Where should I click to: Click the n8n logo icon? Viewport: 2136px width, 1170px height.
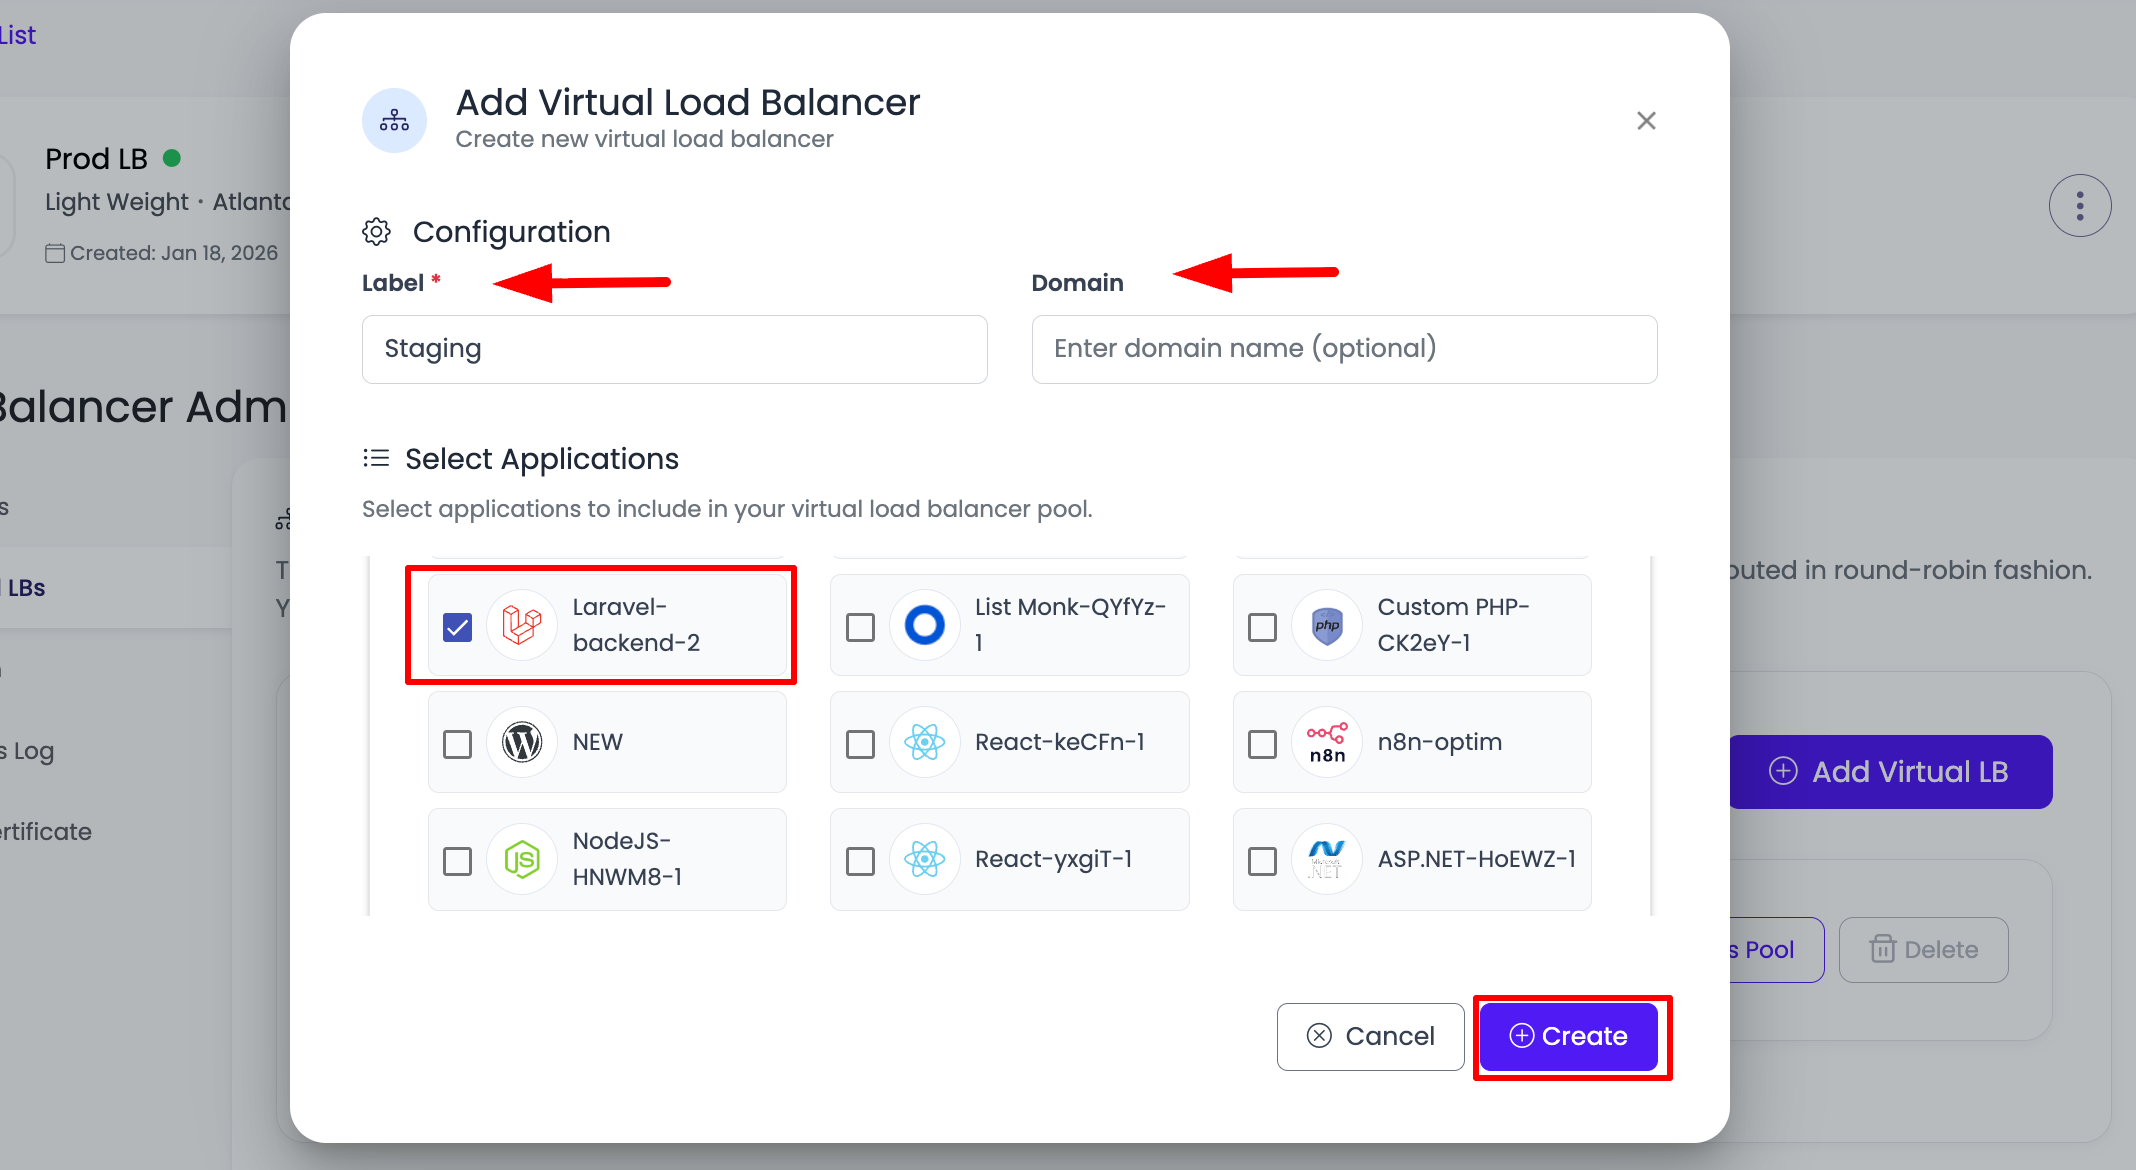(1327, 742)
